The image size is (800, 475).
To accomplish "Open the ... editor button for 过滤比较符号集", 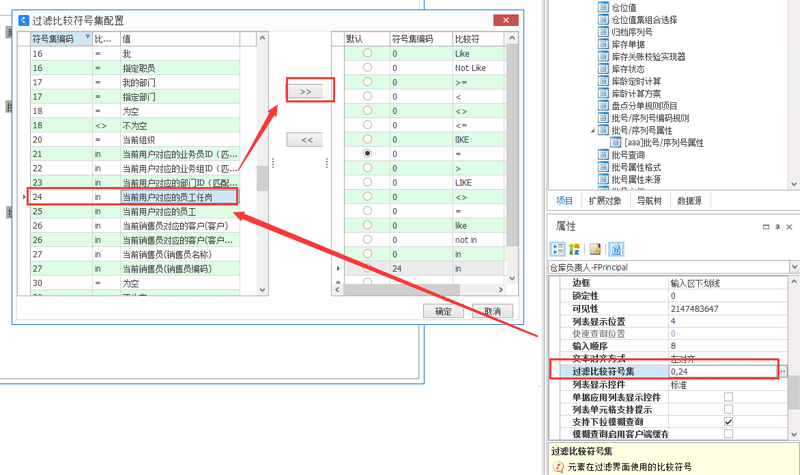I will click(x=783, y=371).
